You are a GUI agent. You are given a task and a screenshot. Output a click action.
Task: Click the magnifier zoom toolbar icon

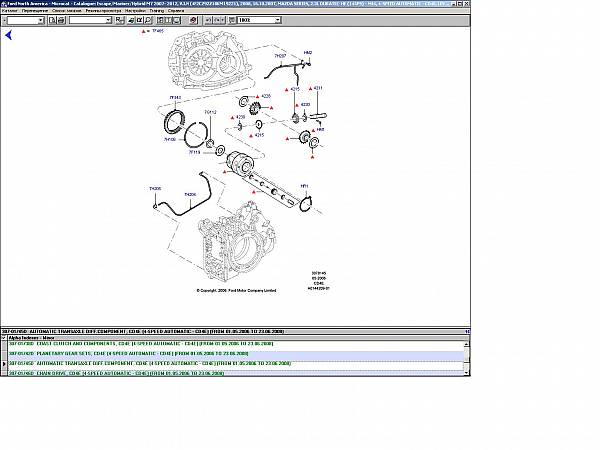(x=148, y=20)
